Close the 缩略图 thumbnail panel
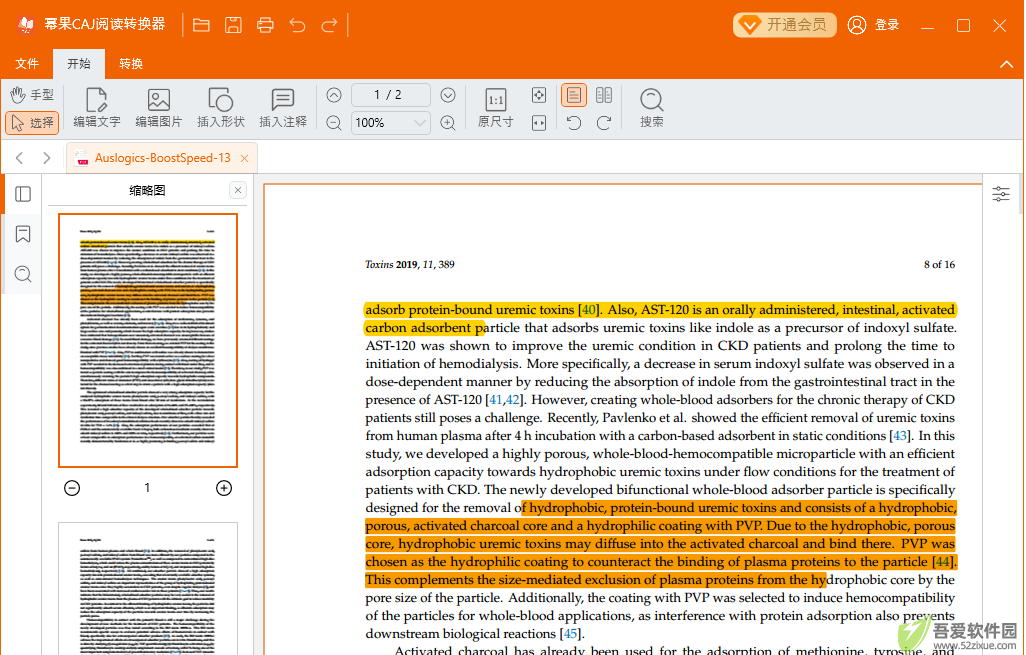 tap(238, 190)
